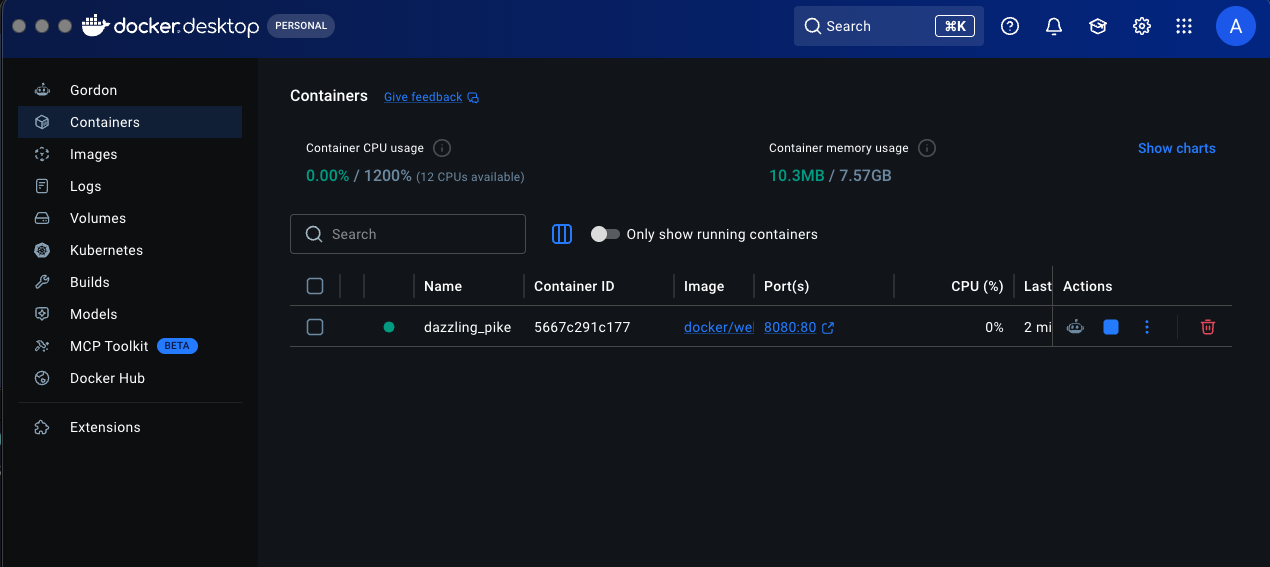The width and height of the screenshot is (1270, 567).
Task: Open Kubernetes in the sidebar
Action: coord(130,250)
